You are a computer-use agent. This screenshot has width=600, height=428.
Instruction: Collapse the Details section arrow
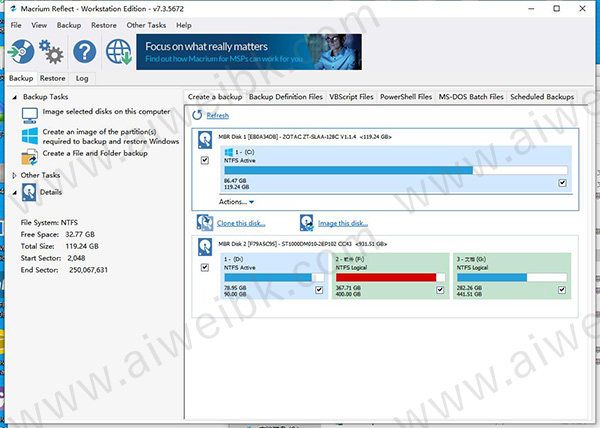pos(15,193)
